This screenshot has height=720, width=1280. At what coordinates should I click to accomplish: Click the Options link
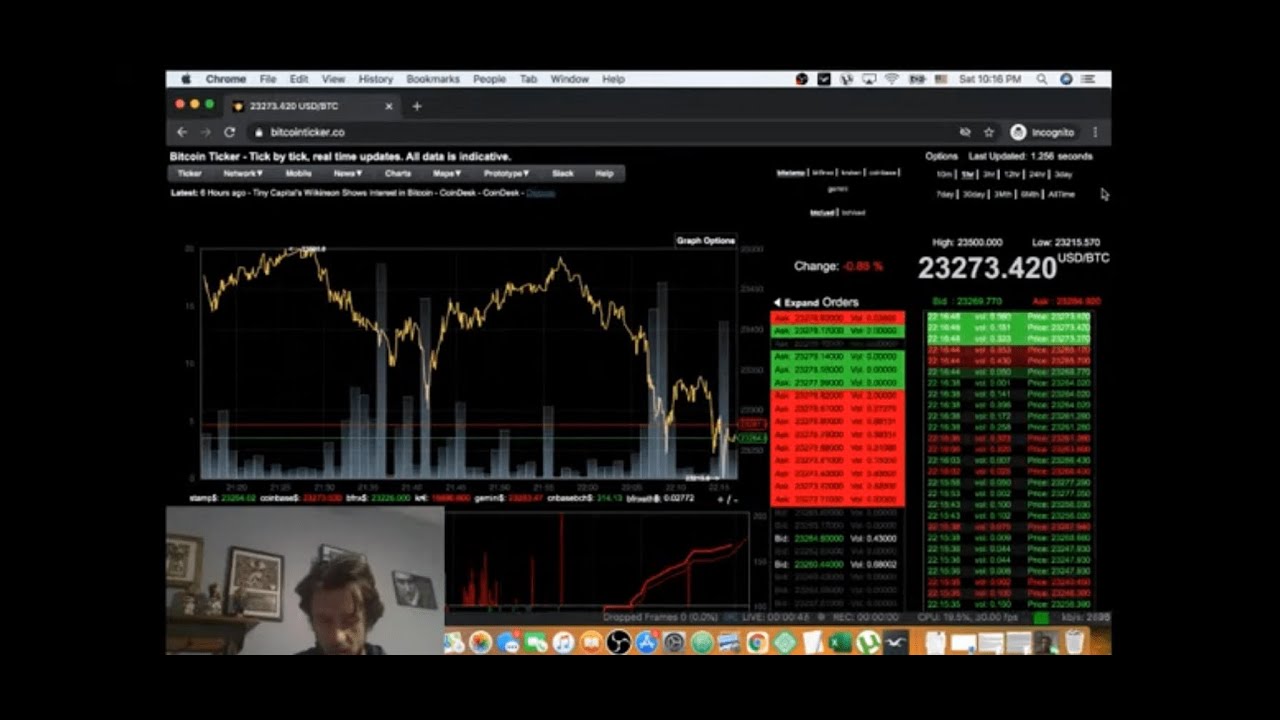[941, 156]
